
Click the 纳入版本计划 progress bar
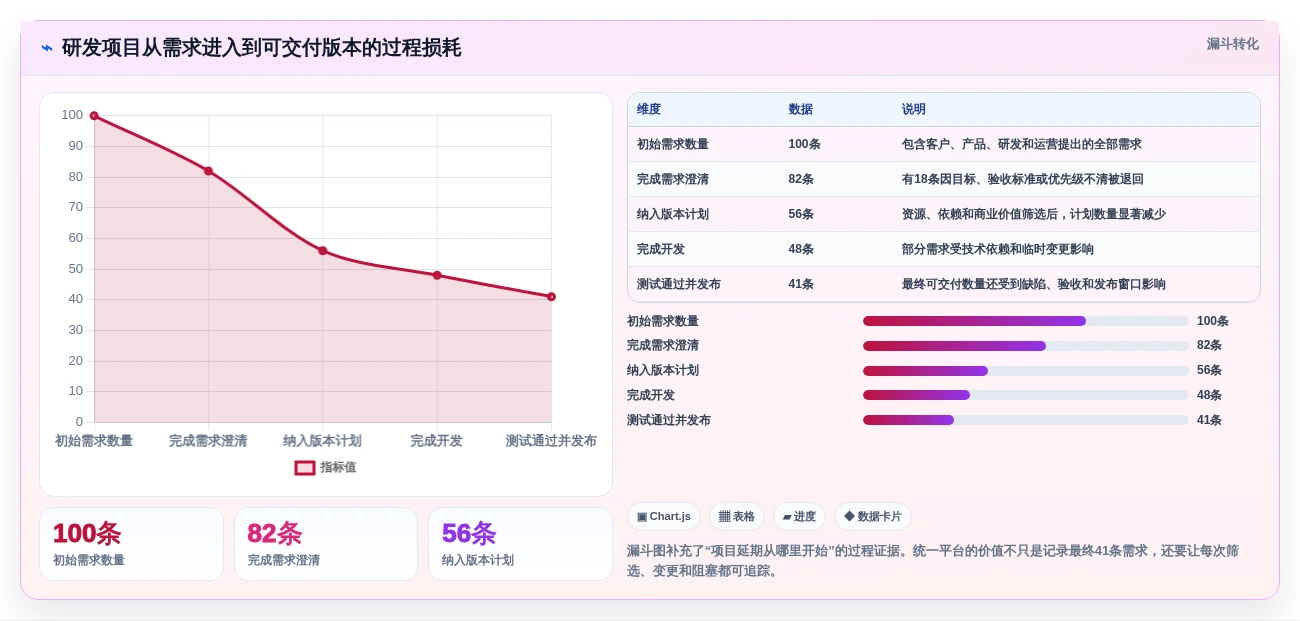(x=1026, y=371)
